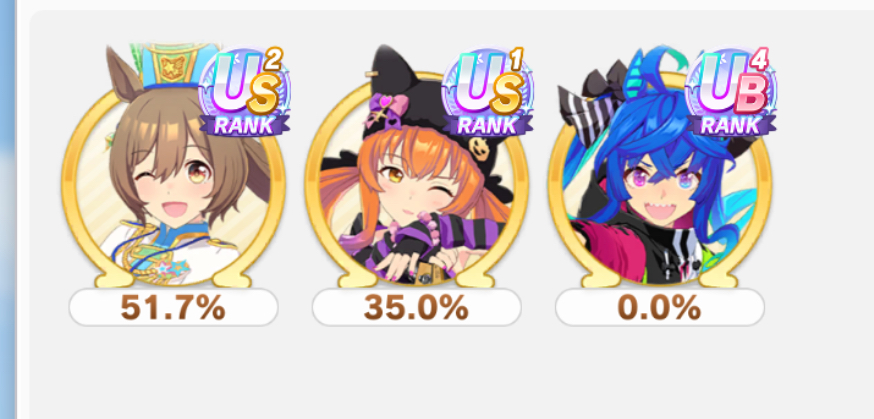Click the US1 rank badge
Image resolution: width=874 pixels, height=419 pixels.
[488, 92]
